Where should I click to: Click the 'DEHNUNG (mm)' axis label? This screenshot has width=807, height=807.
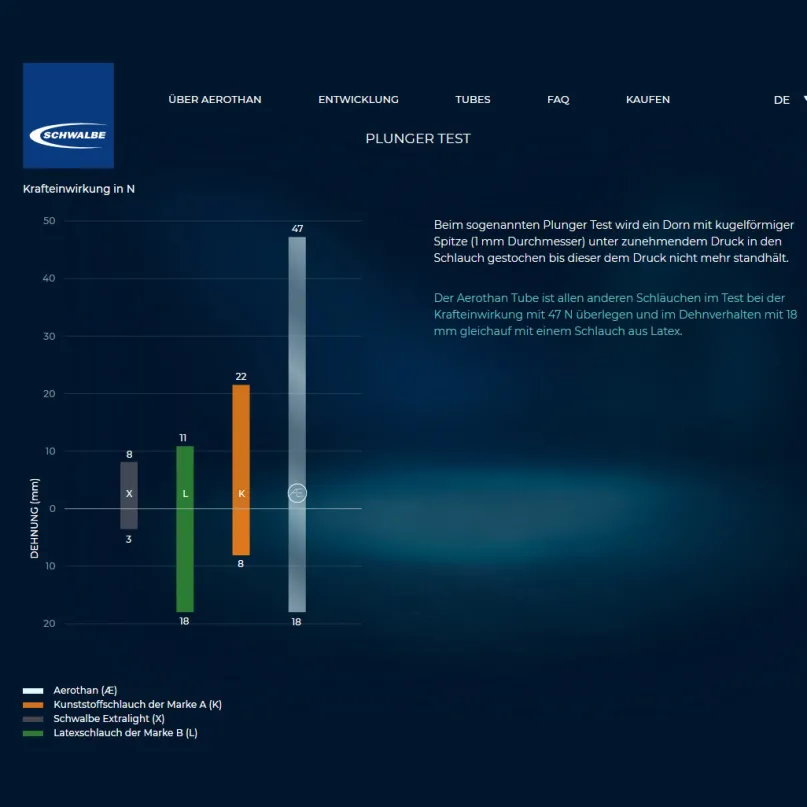(x=34, y=518)
